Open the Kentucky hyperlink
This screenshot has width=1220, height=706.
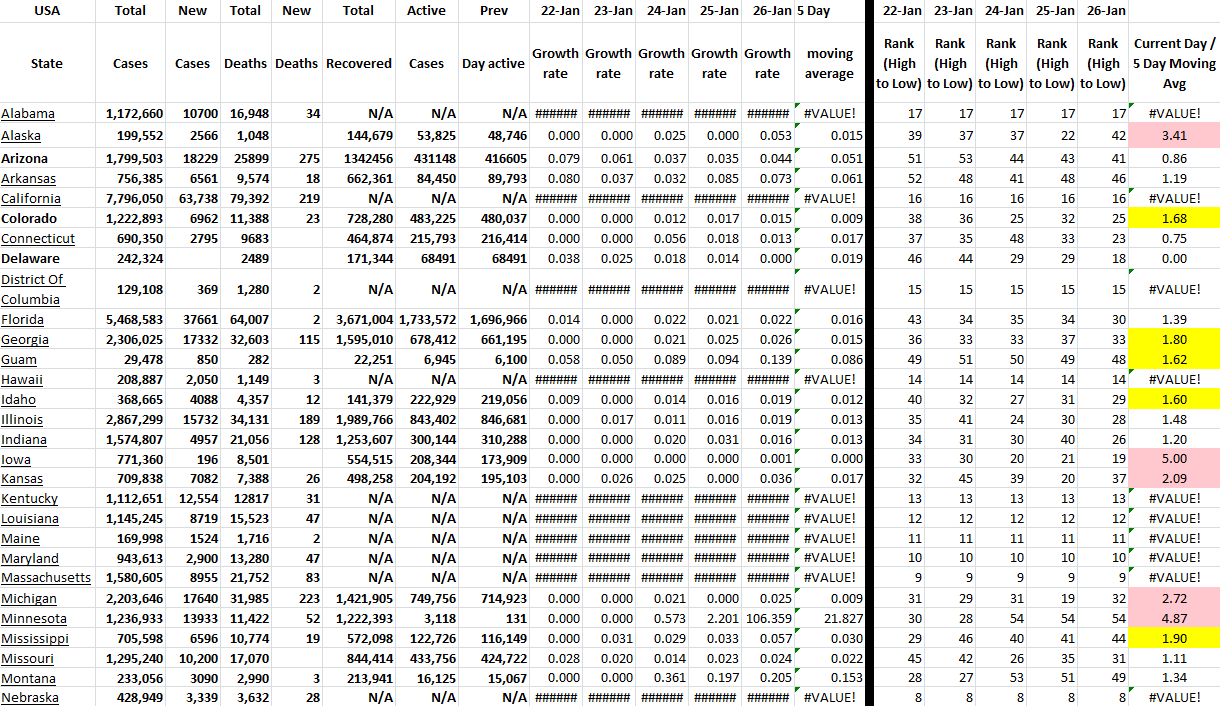pos(30,499)
